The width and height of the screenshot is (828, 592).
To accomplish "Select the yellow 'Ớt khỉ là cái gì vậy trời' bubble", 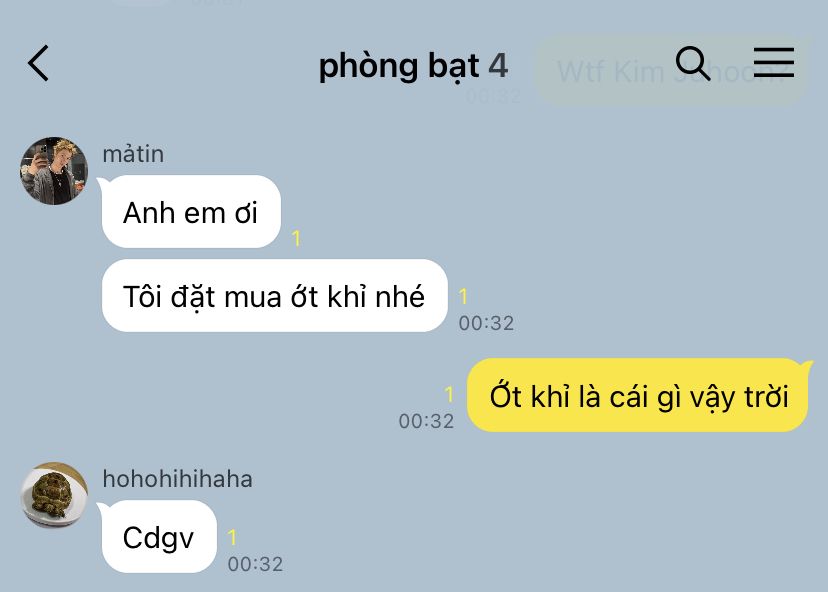I will click(638, 395).
